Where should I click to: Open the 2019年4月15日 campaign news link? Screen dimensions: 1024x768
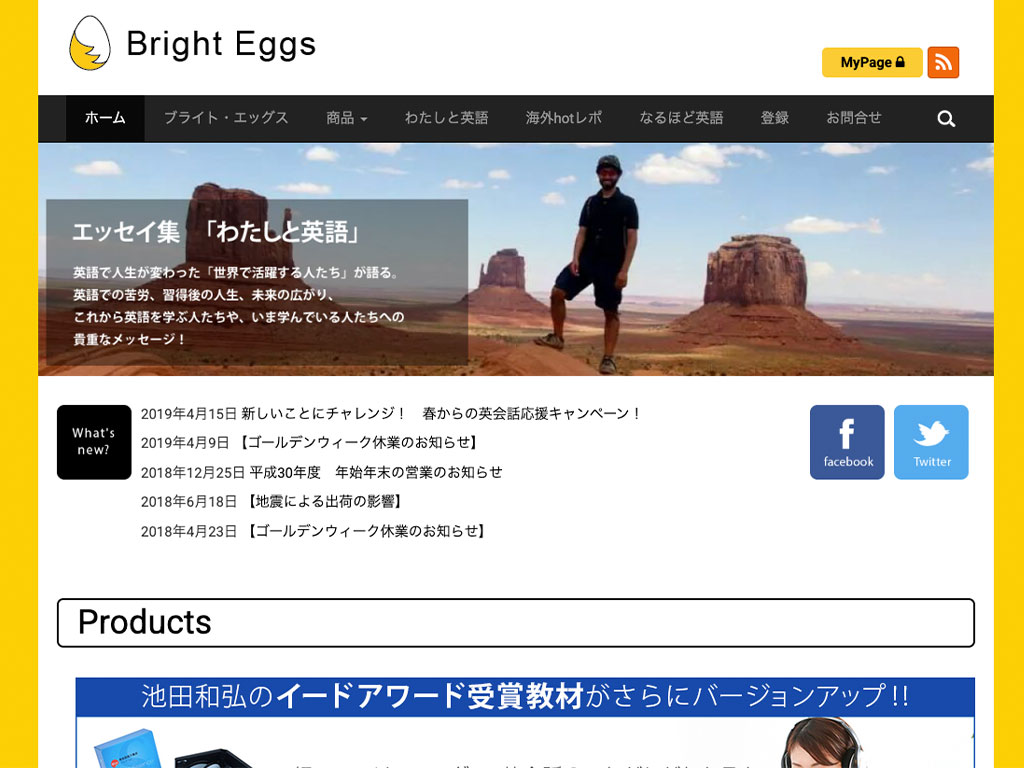click(391, 413)
